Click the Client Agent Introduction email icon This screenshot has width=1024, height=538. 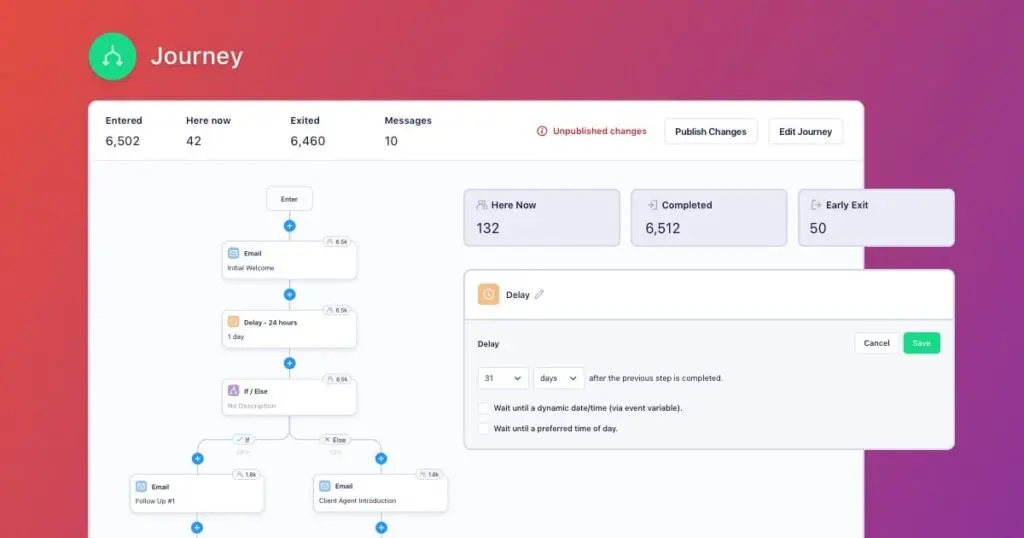click(325, 486)
